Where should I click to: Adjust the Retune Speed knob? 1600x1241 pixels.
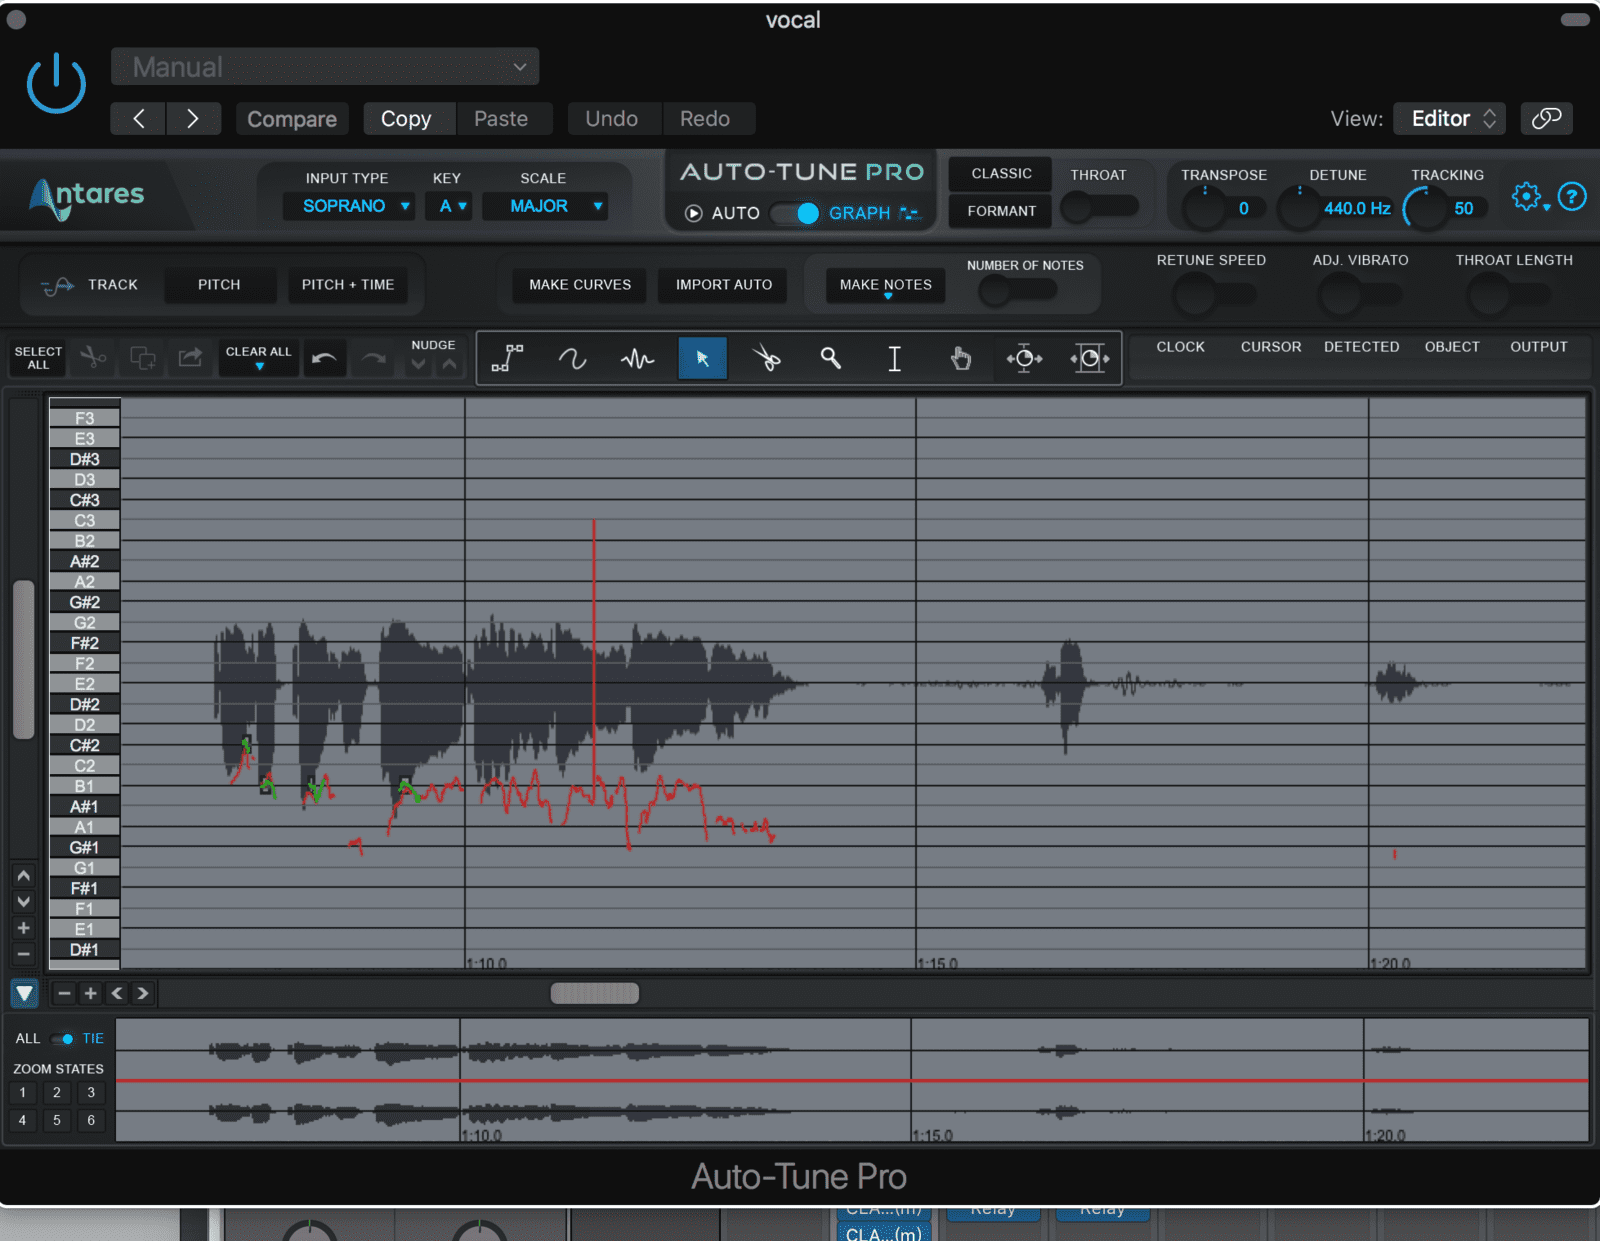(1194, 295)
